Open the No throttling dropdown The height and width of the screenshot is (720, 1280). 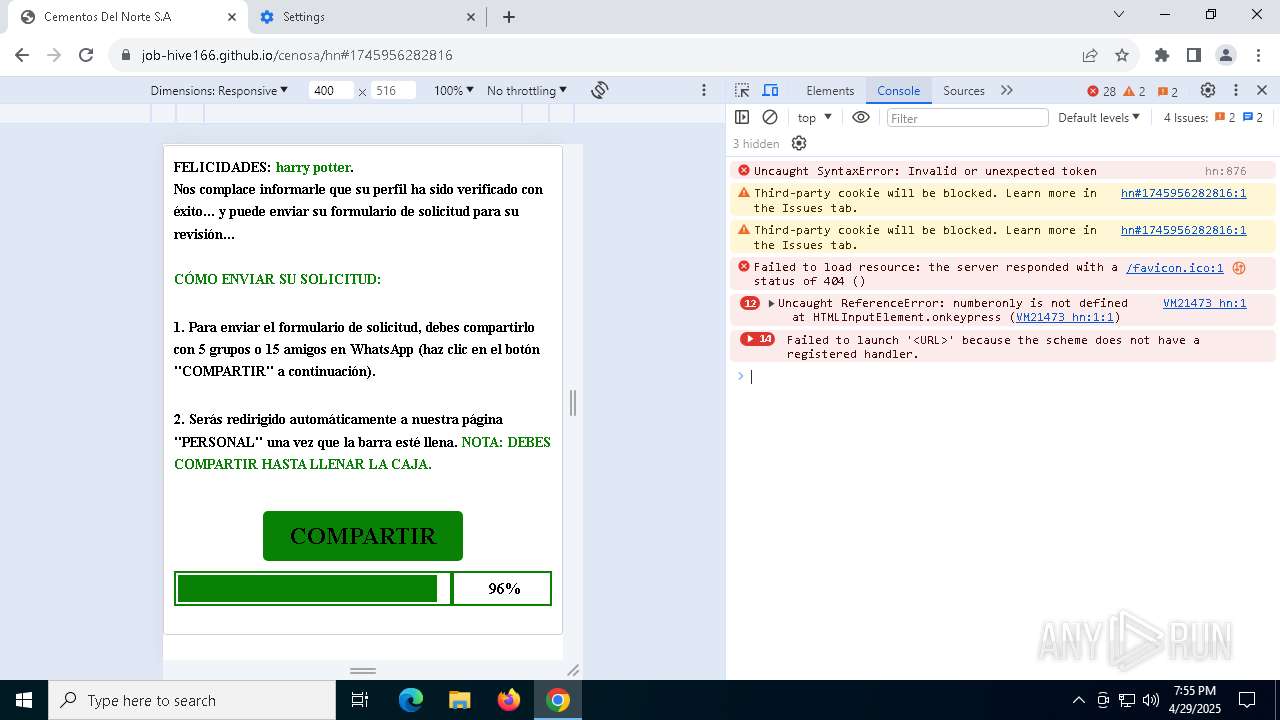[x=526, y=90]
